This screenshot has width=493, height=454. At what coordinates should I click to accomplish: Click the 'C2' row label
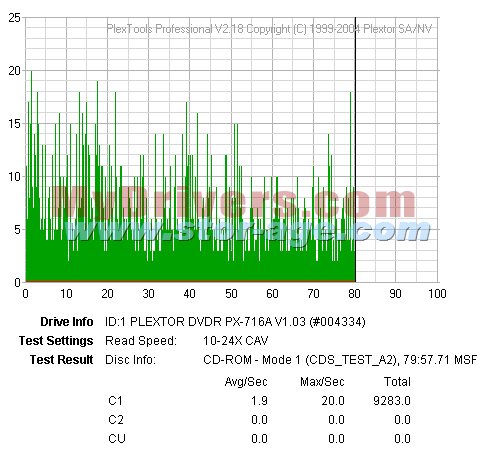[116, 419]
